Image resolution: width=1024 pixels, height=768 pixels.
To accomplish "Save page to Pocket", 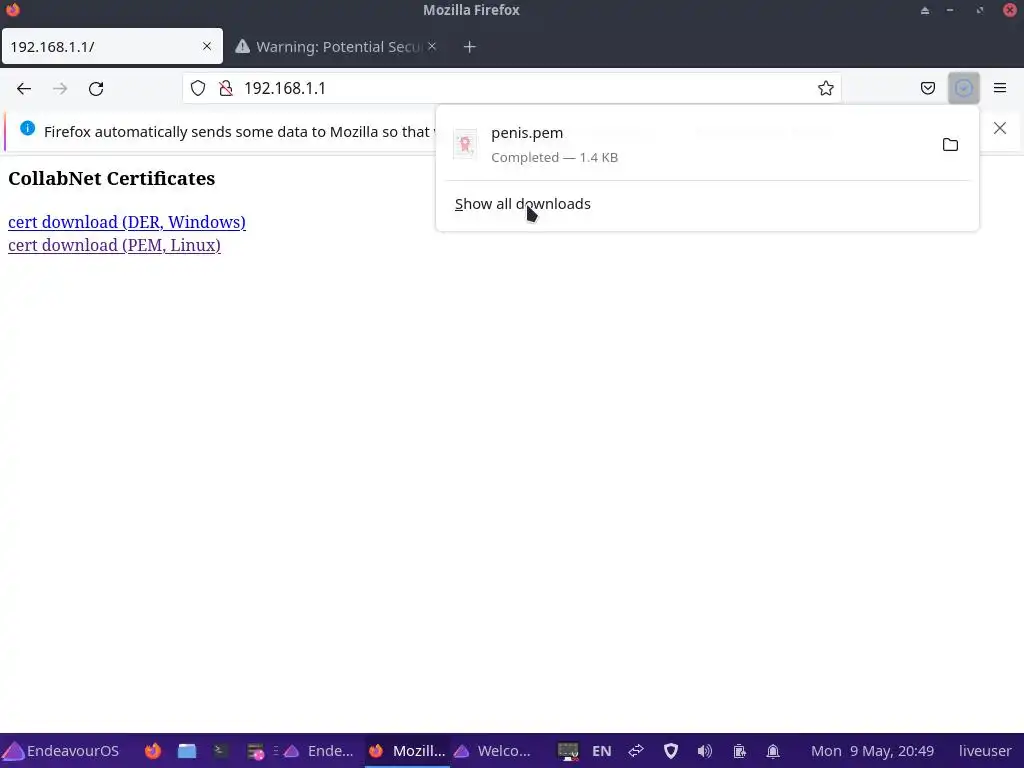I will point(927,88).
